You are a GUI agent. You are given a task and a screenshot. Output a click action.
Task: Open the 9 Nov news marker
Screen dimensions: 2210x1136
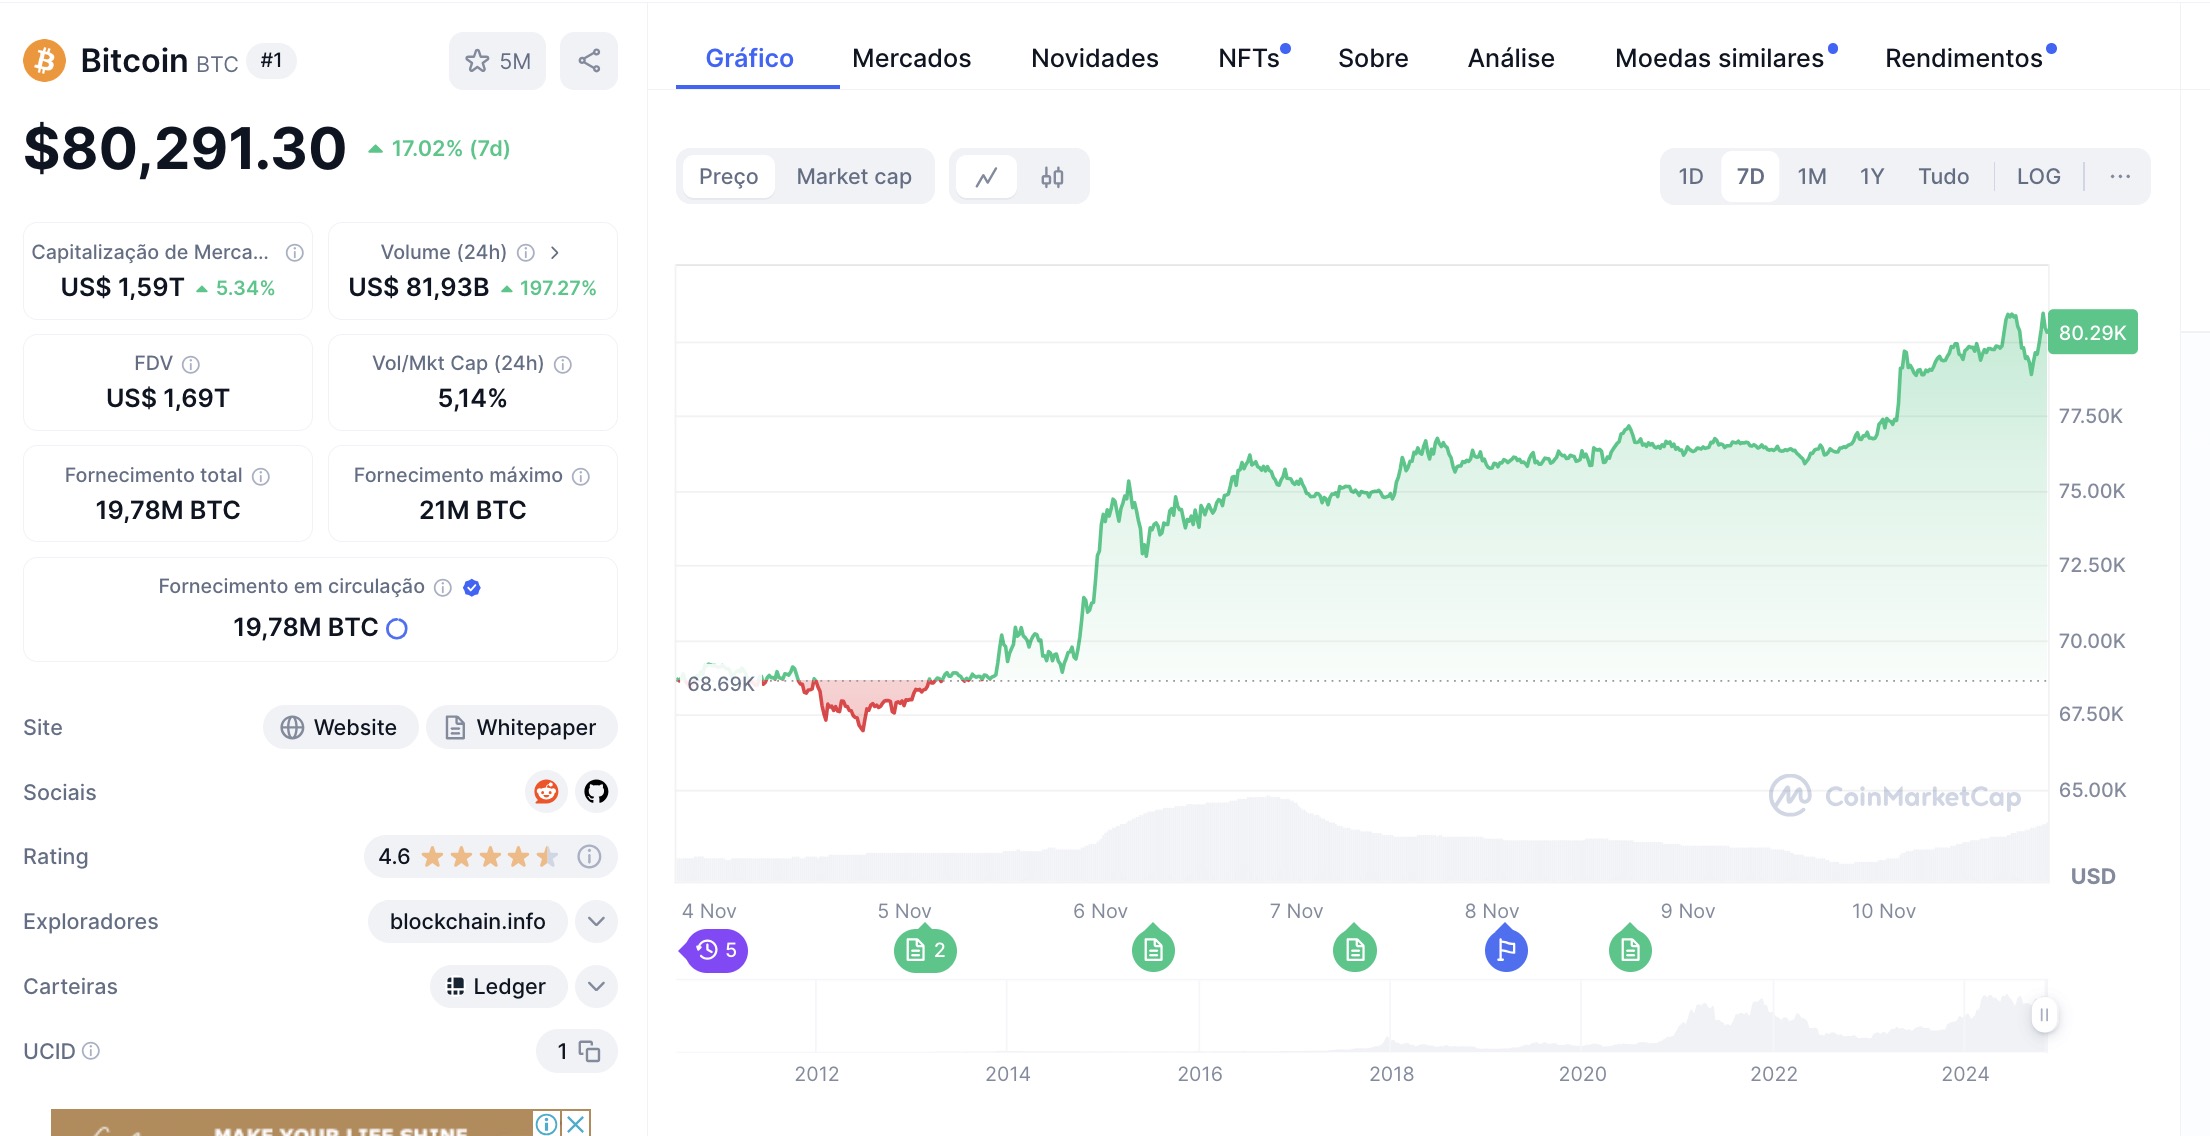pos(1630,948)
